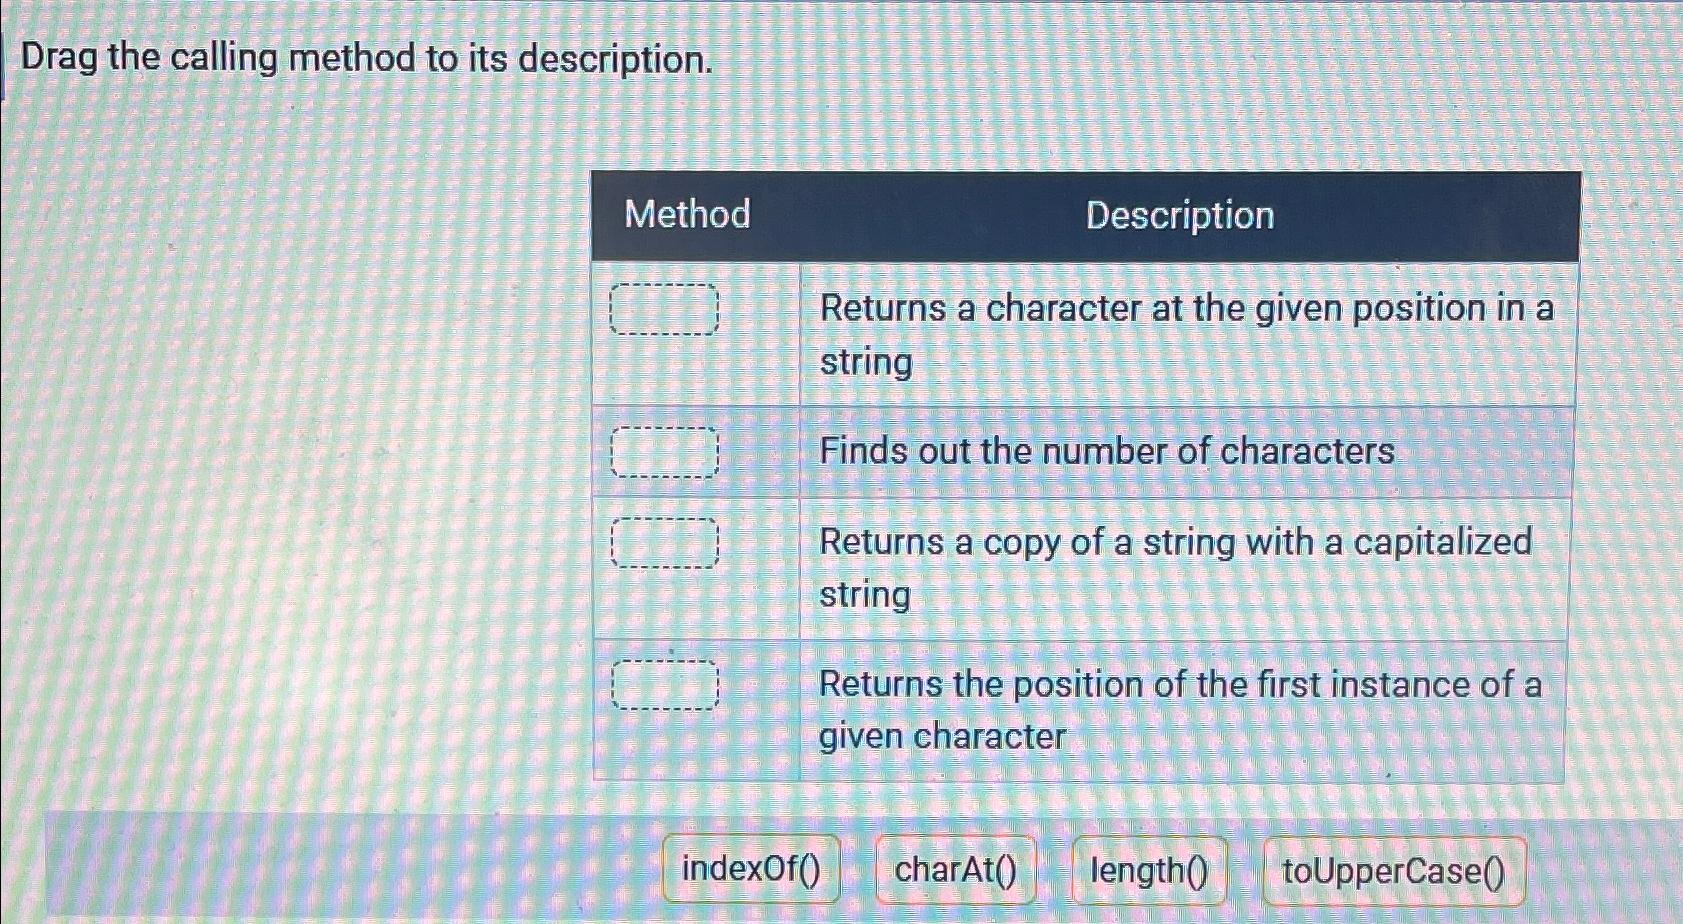Select the length() draggable chip

pos(1150,871)
